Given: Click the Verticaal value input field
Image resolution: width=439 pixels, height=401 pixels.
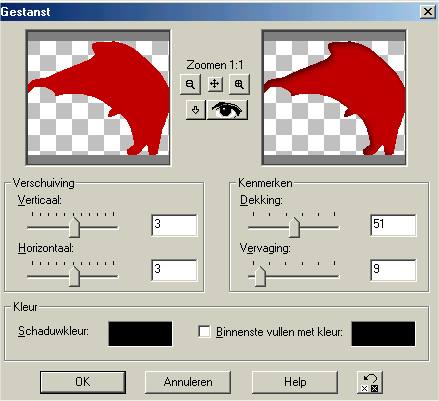Looking at the screenshot, I should pyautogui.click(x=174, y=225).
